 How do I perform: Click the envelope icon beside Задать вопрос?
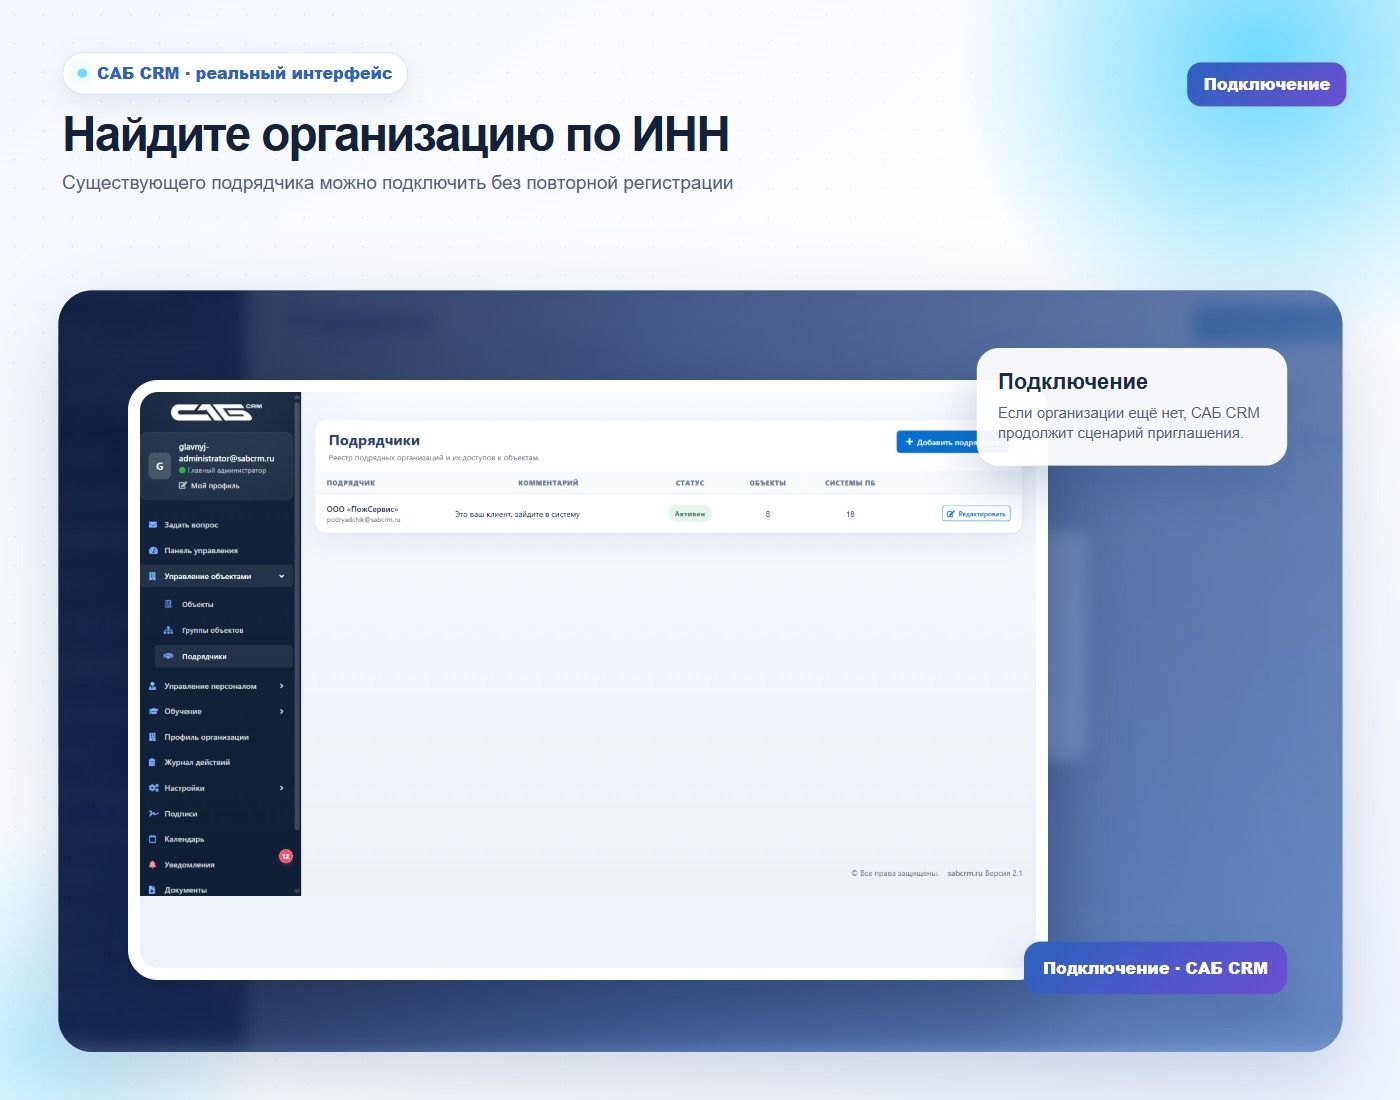pyautogui.click(x=153, y=525)
